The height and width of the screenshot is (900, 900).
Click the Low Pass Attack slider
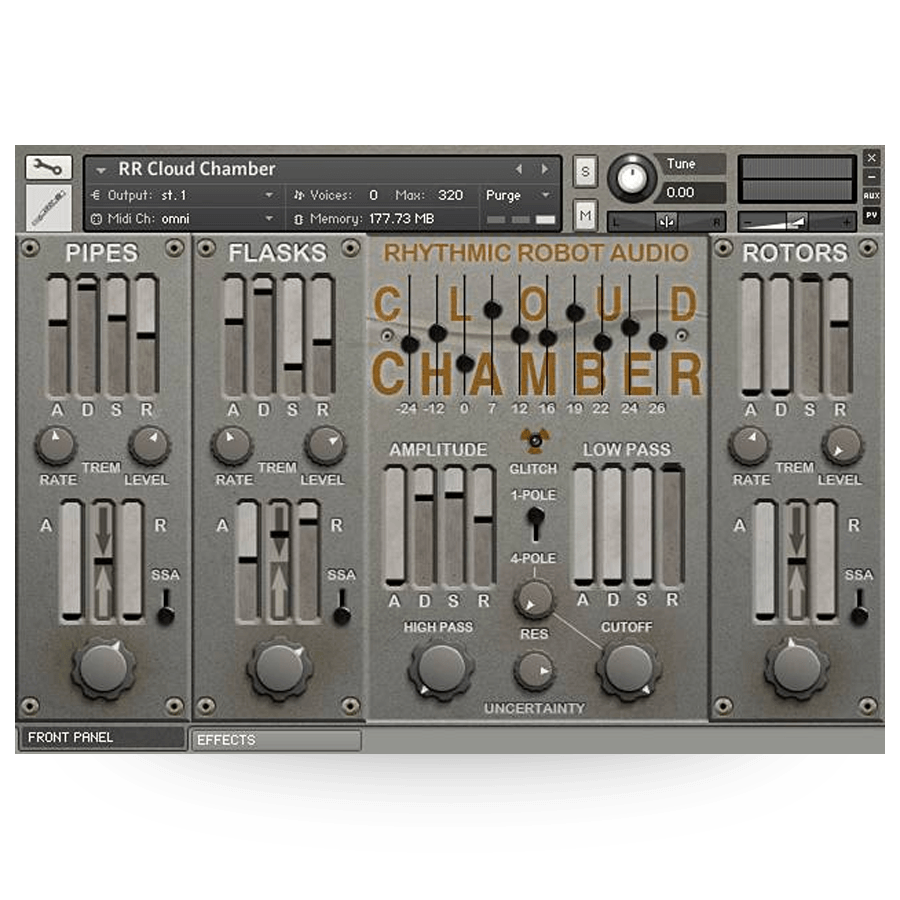583,526
